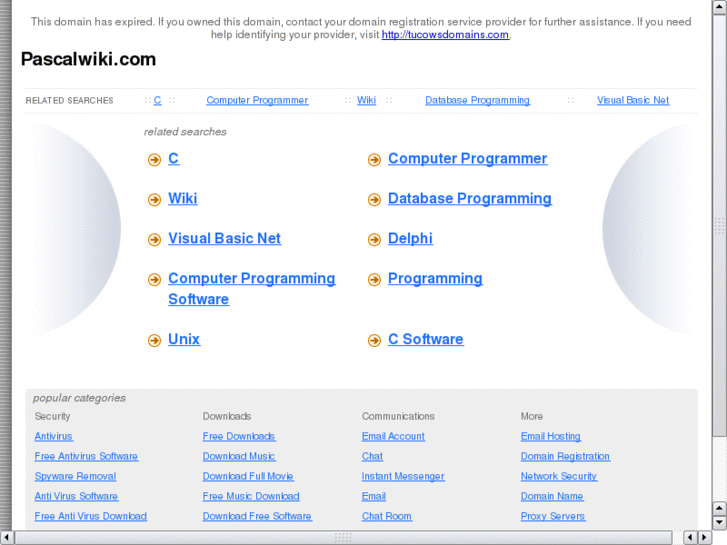This screenshot has height=545, width=727.
Task: Click the orange arrow icon beside C
Action: pyautogui.click(x=154, y=160)
